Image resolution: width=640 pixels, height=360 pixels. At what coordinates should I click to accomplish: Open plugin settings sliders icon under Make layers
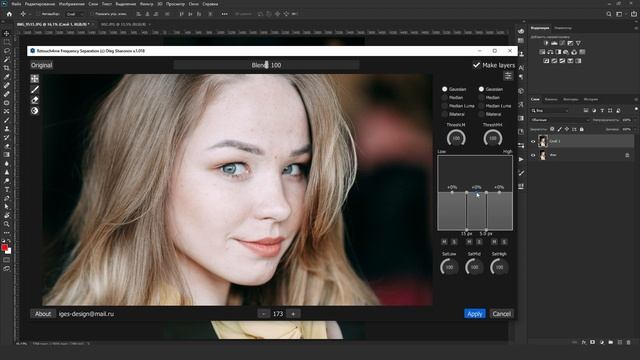coord(508,76)
